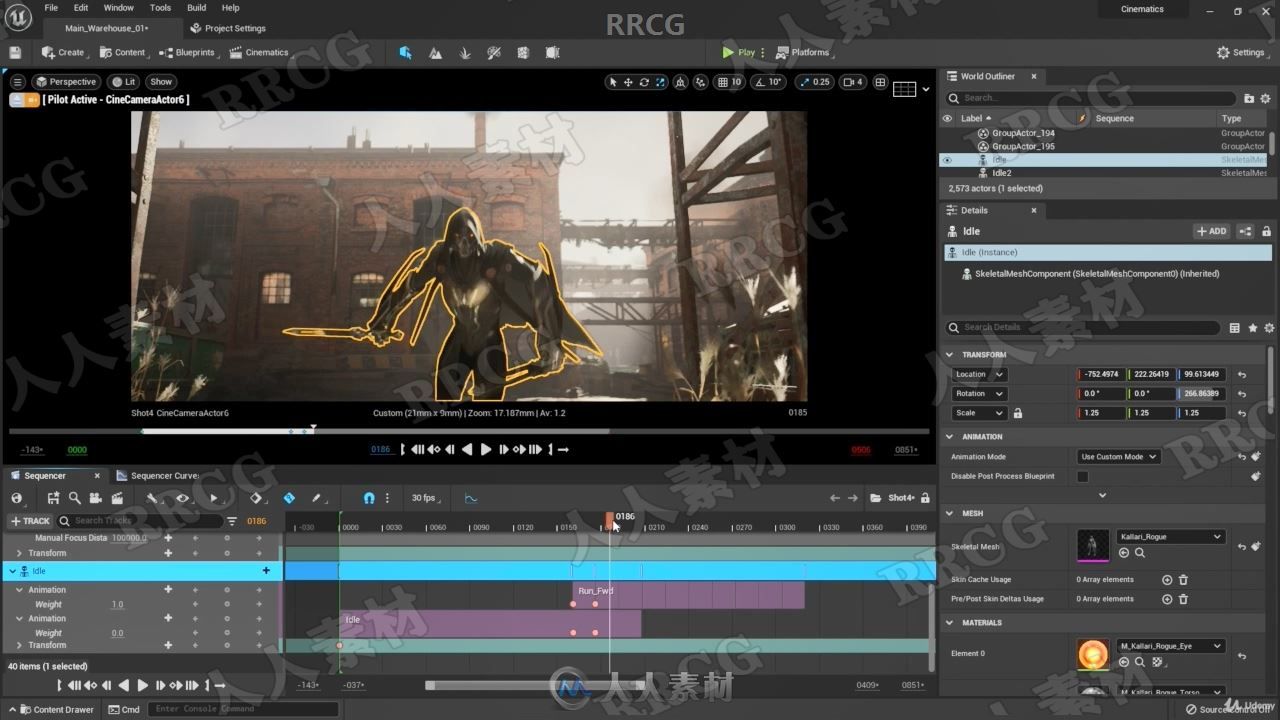Expand the Transform track below Manual Focus
The height and width of the screenshot is (720, 1280).
tap(19, 553)
